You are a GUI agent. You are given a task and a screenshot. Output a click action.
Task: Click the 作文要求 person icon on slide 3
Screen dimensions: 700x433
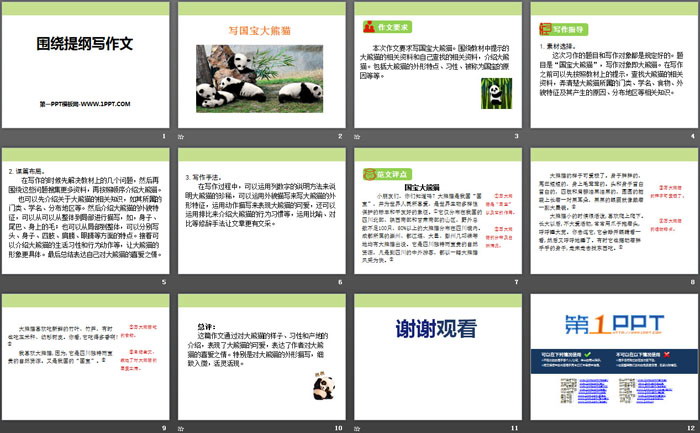[369, 27]
